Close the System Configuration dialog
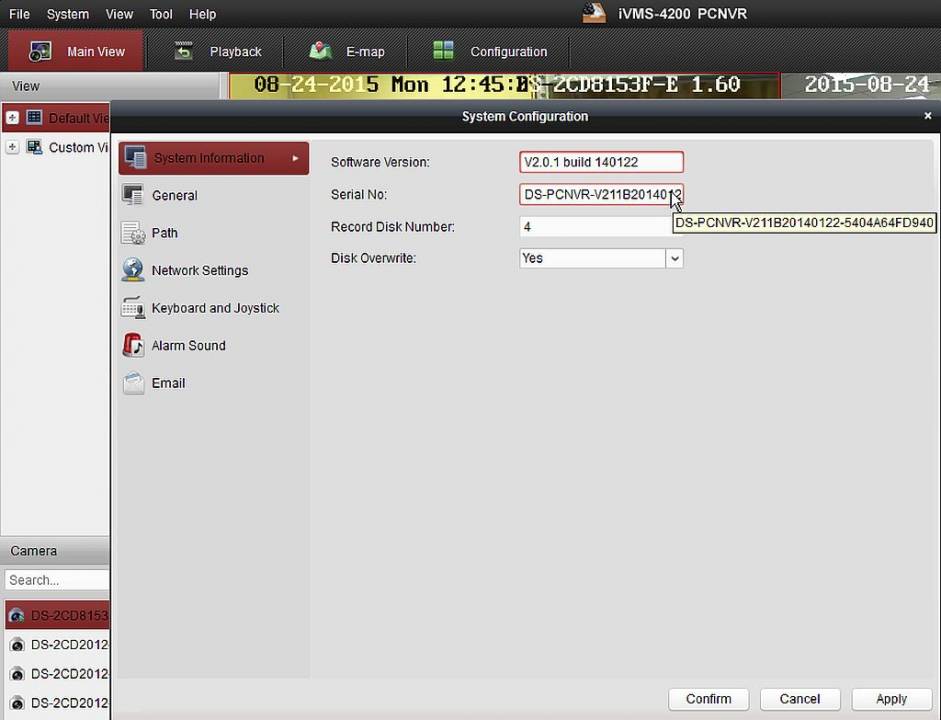Image resolution: width=941 pixels, height=720 pixels. coord(928,116)
